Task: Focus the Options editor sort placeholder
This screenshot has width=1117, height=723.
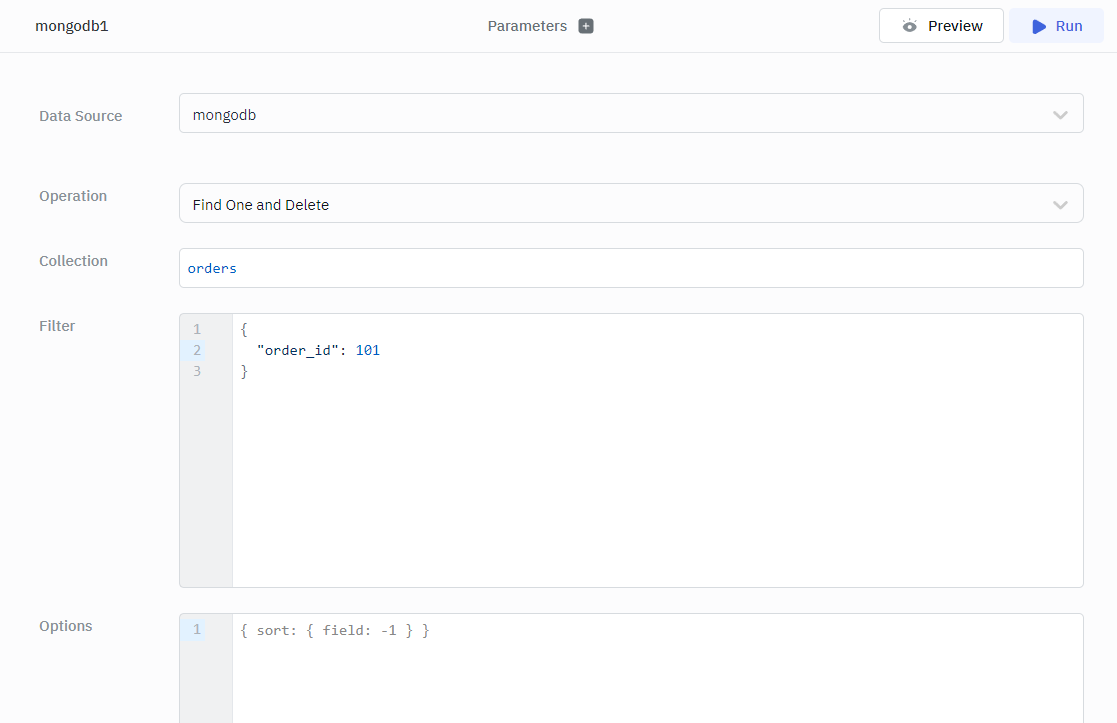Action: (335, 630)
